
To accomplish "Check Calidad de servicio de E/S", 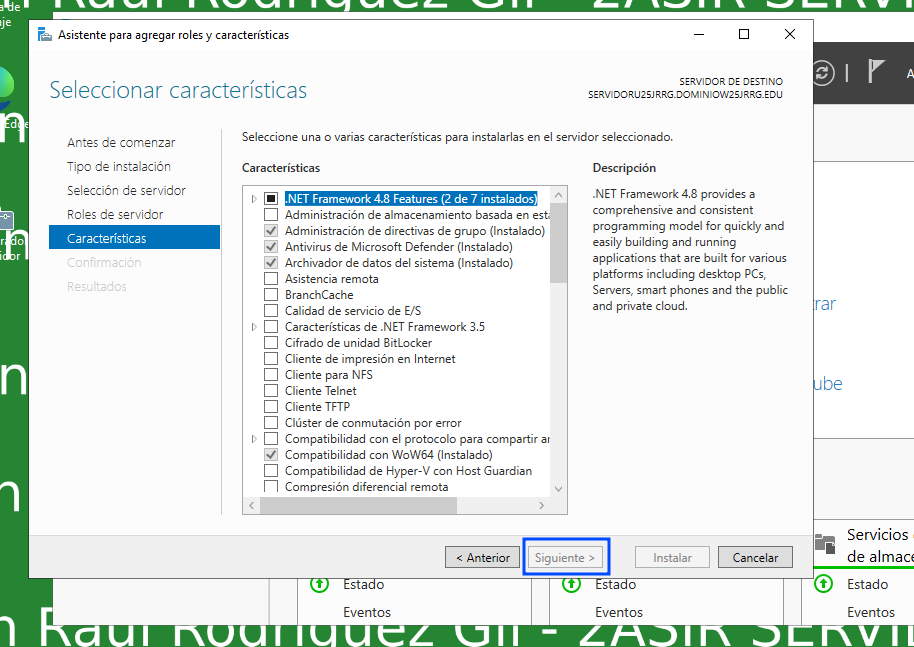I will (271, 311).
